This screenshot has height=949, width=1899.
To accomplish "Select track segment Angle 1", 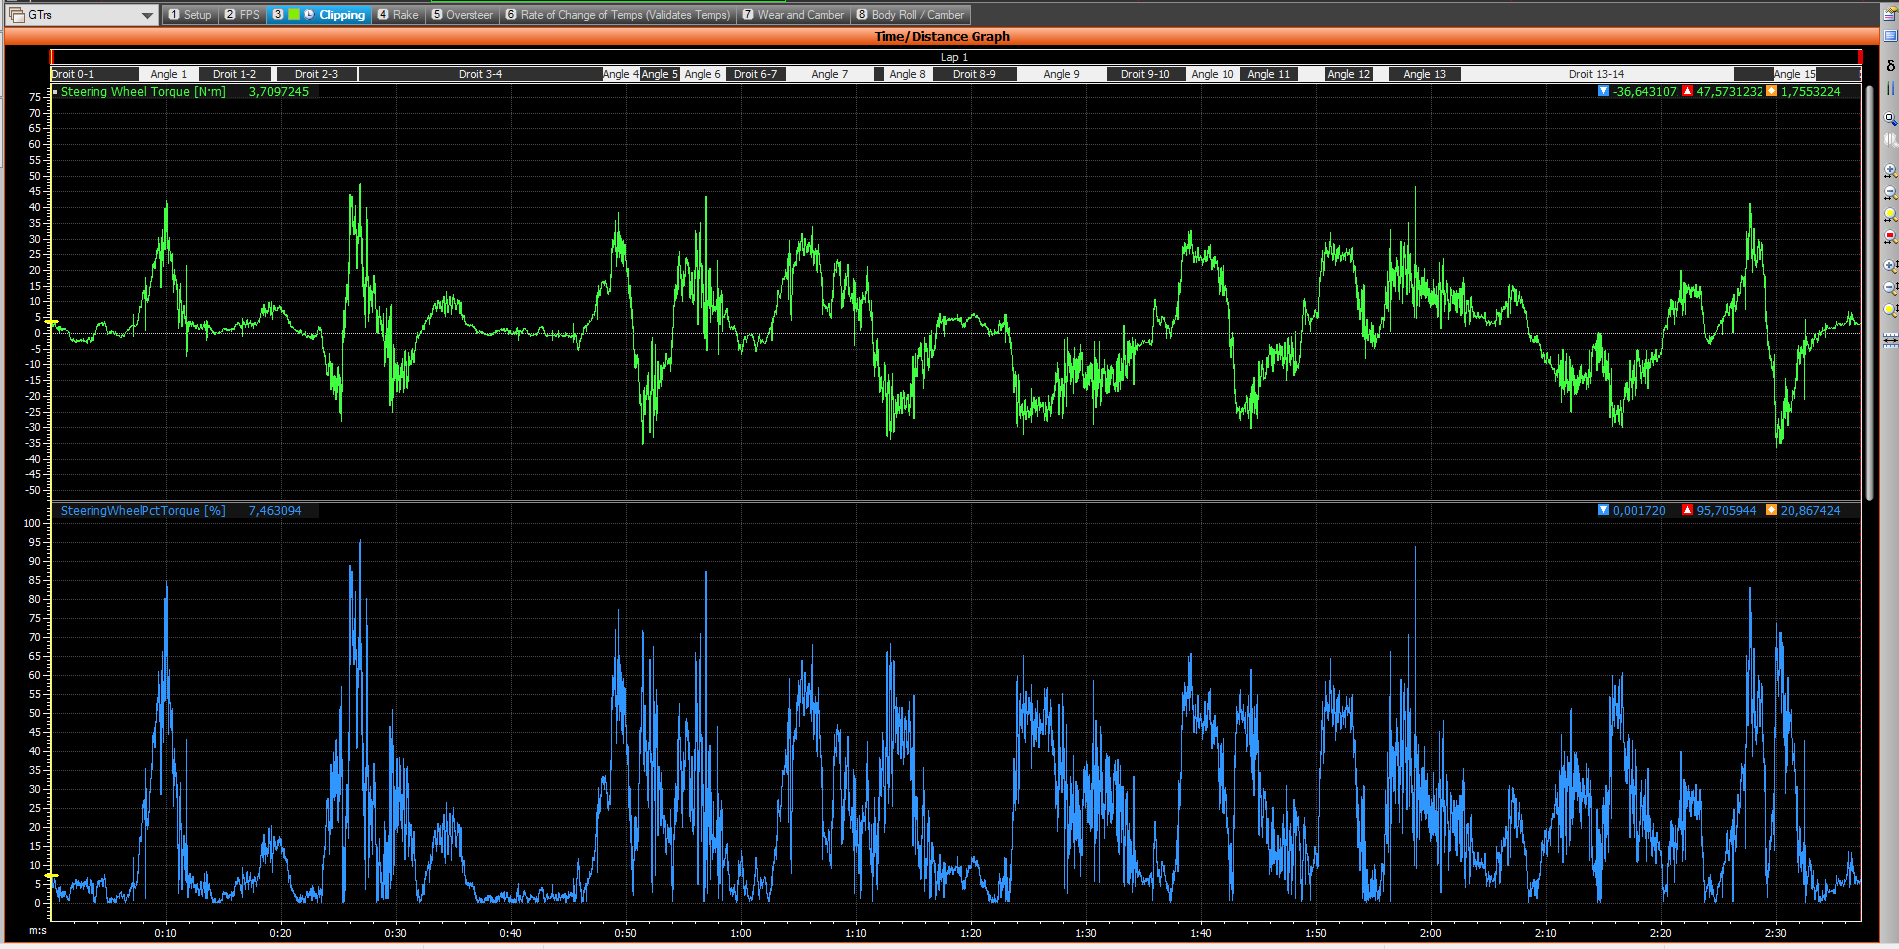I will [169, 74].
